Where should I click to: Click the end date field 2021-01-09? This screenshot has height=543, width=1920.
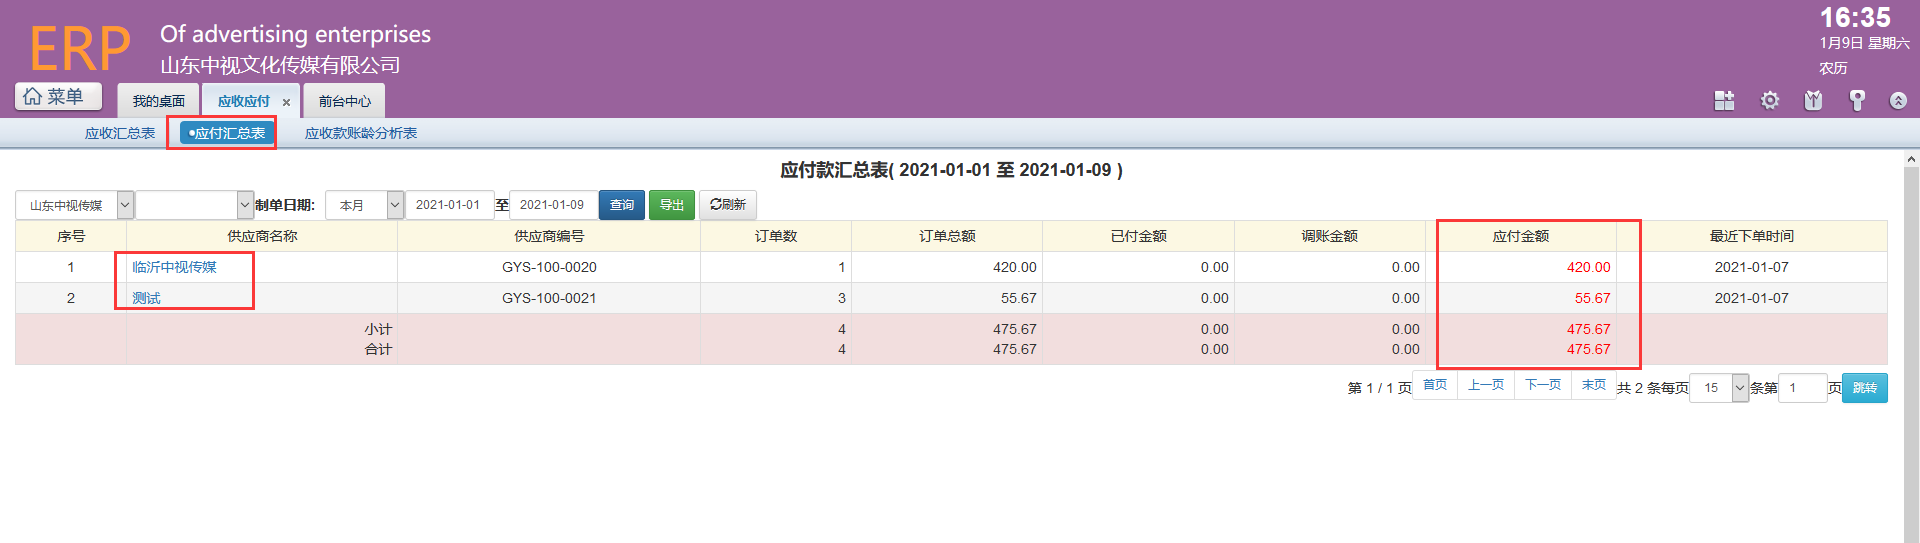pyautogui.click(x=552, y=205)
